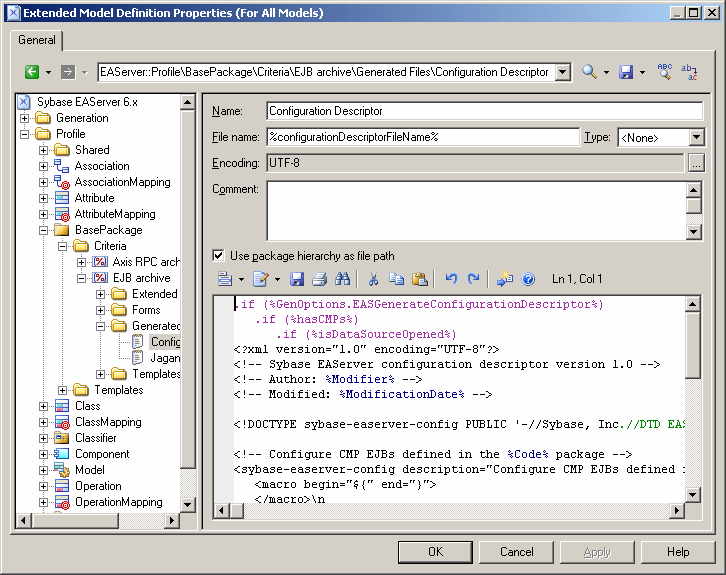Click the code editor Save icon
Image resolution: width=726 pixels, height=575 pixels.
pyautogui.click(x=297, y=279)
